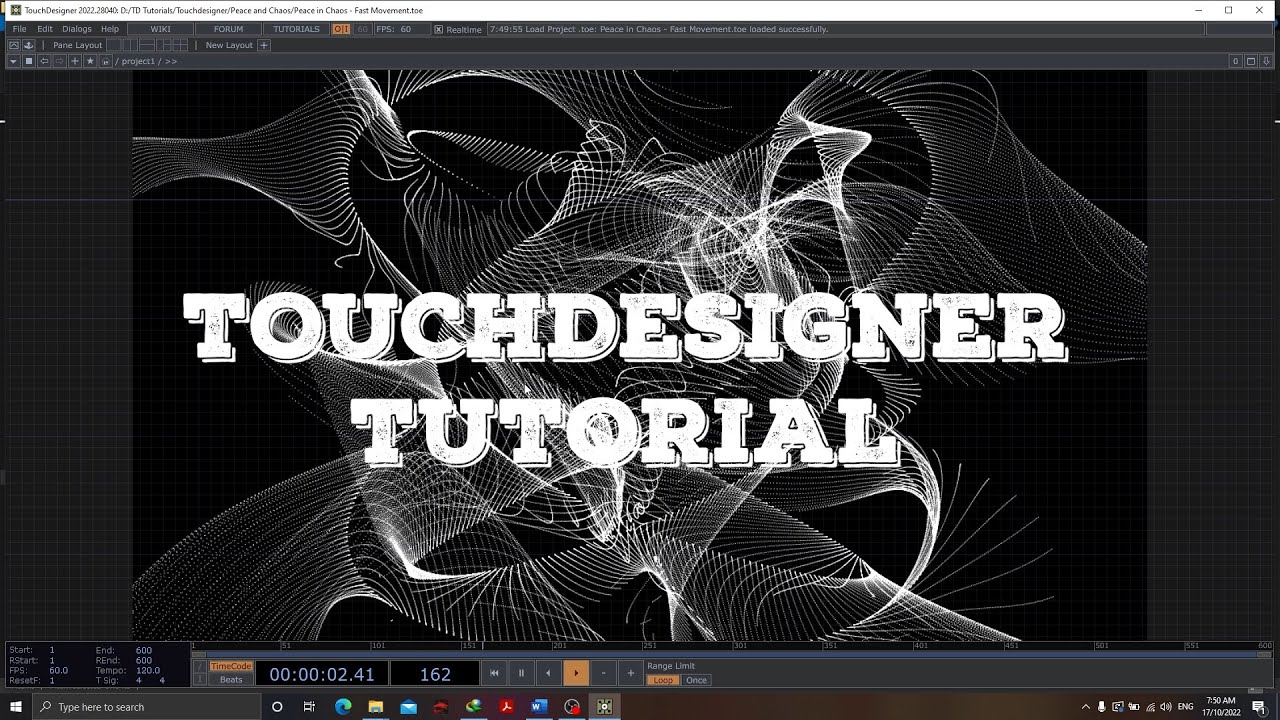Switch timeline display to TimeCode
The image size is (1280, 720).
[x=231, y=666]
